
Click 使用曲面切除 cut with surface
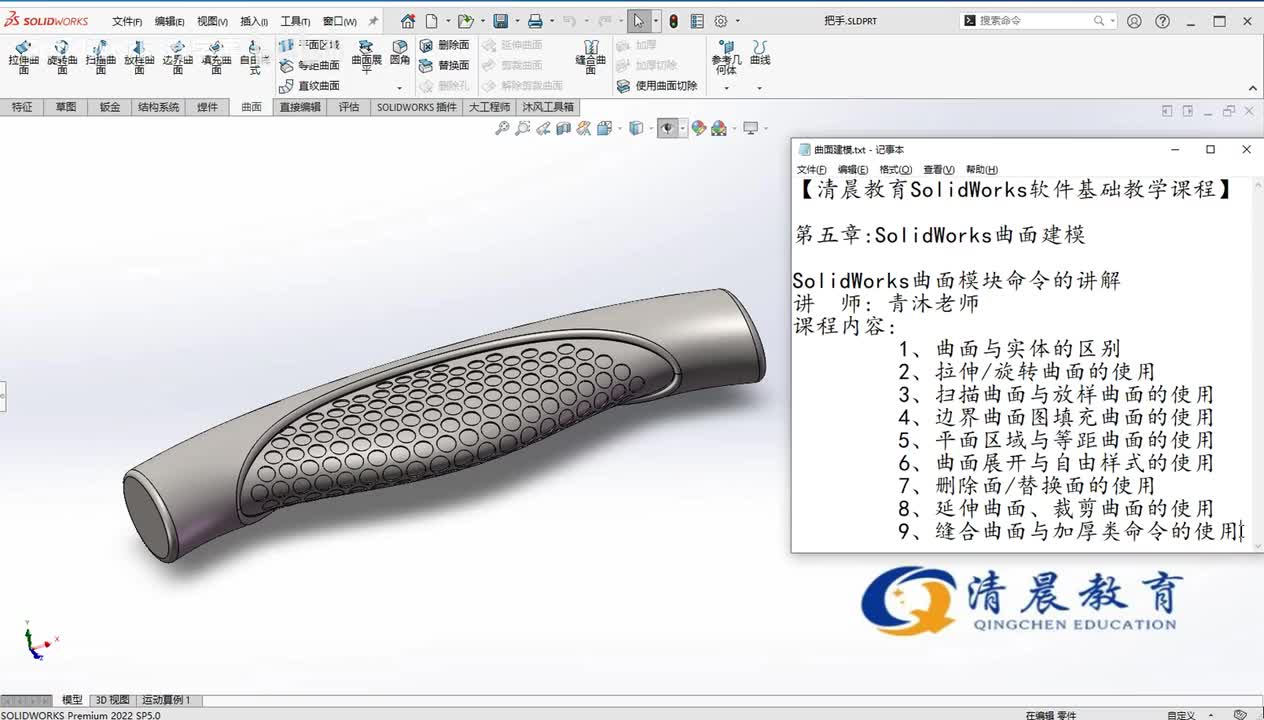click(x=657, y=86)
